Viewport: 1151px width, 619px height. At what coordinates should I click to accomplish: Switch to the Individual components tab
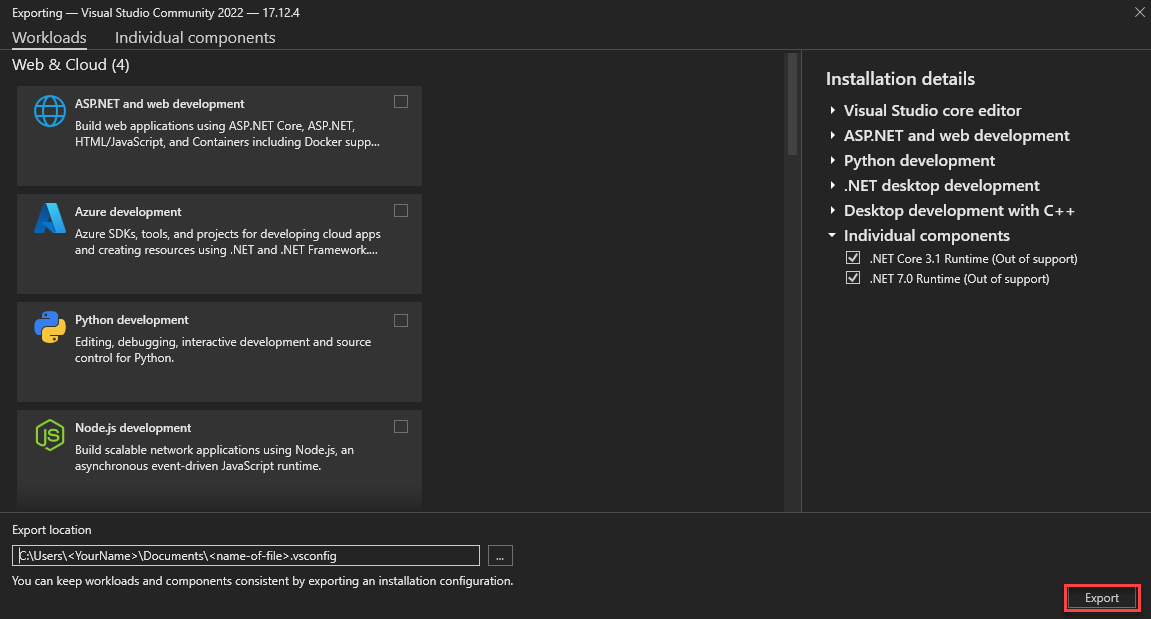point(195,37)
